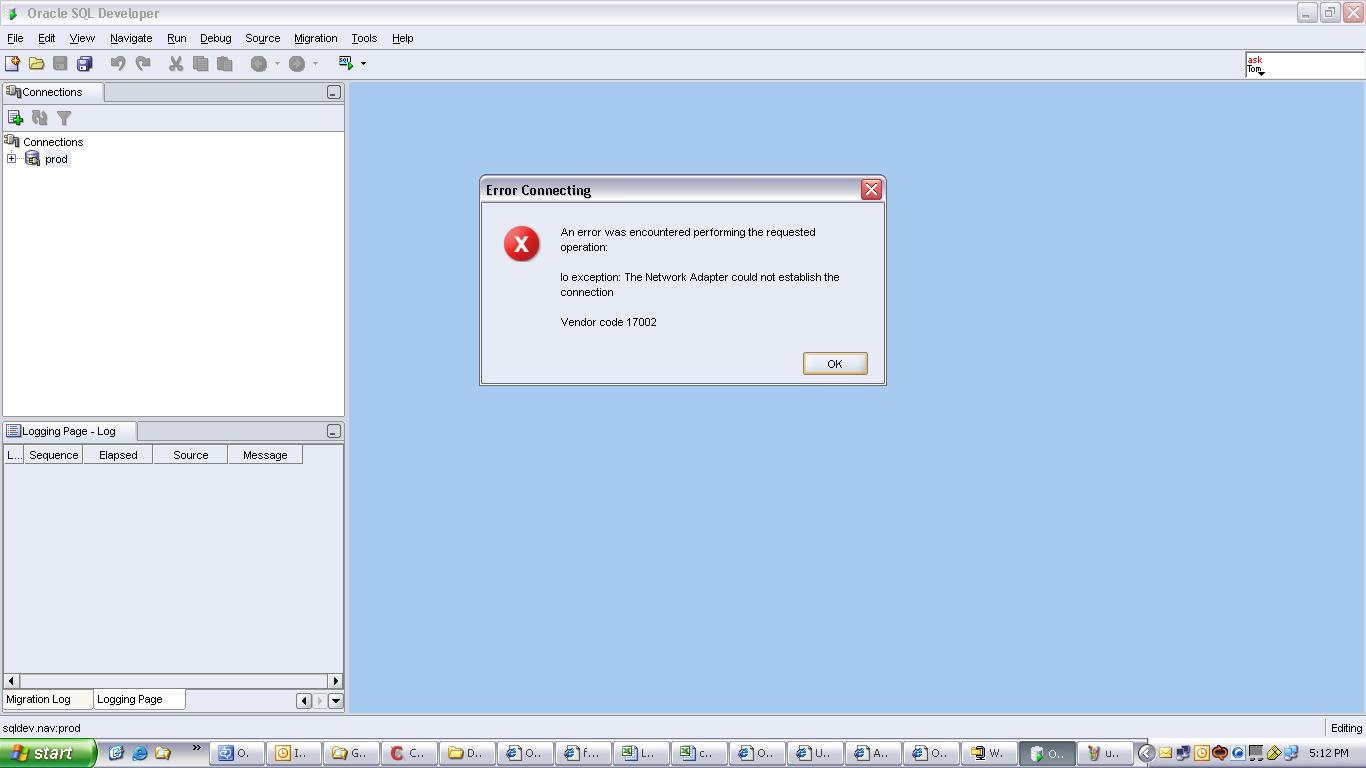Close the Error Connecting dialog

pyautogui.click(x=871, y=190)
